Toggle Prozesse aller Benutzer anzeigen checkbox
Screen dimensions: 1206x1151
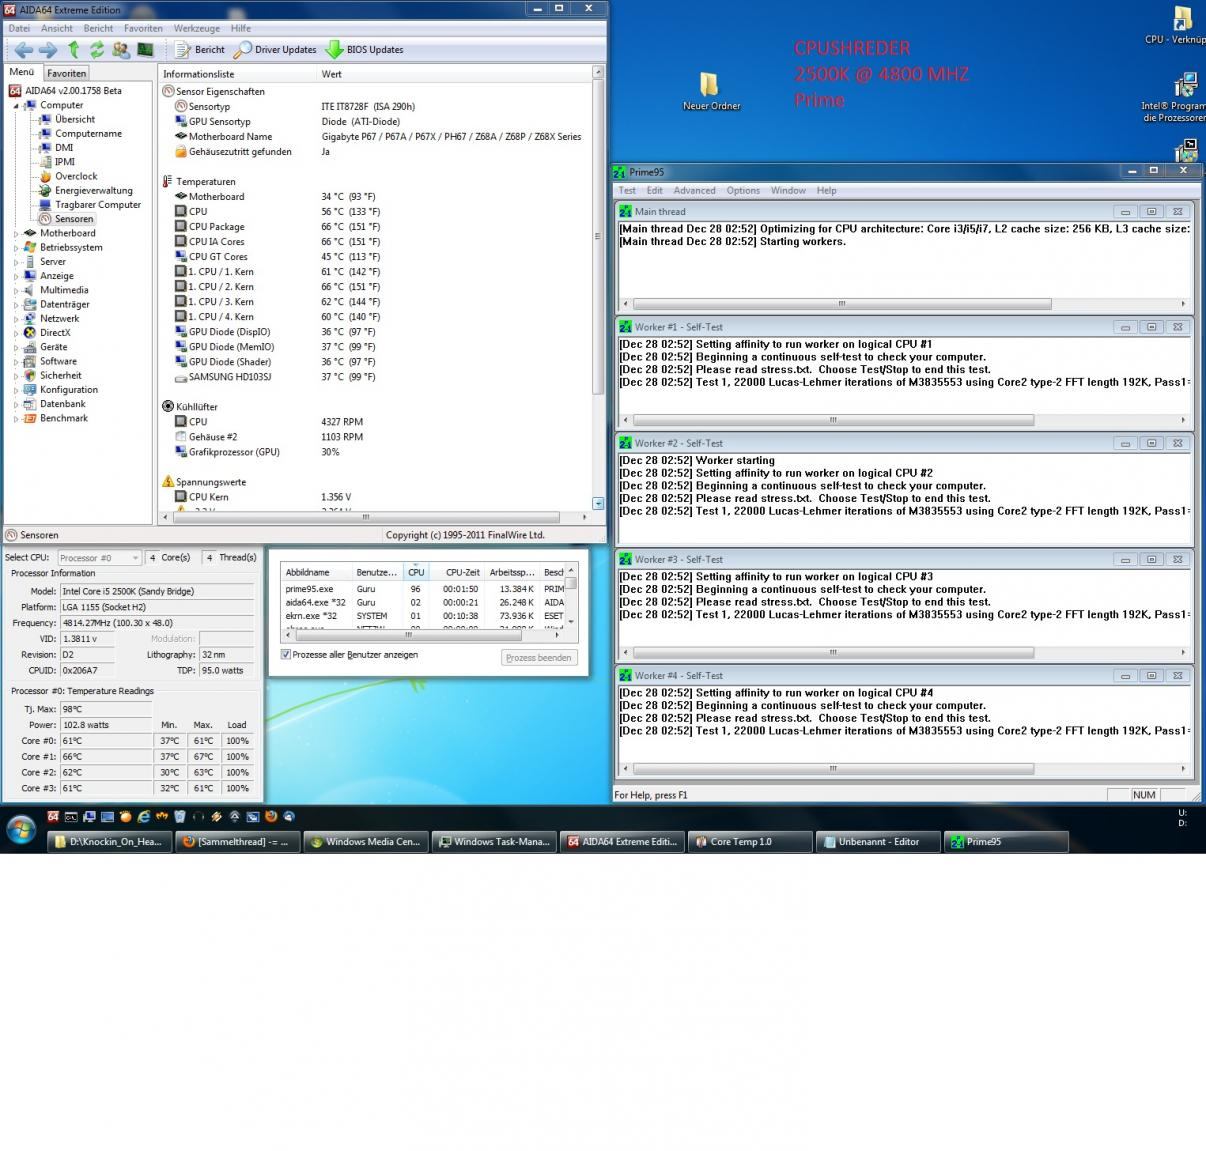tap(286, 655)
